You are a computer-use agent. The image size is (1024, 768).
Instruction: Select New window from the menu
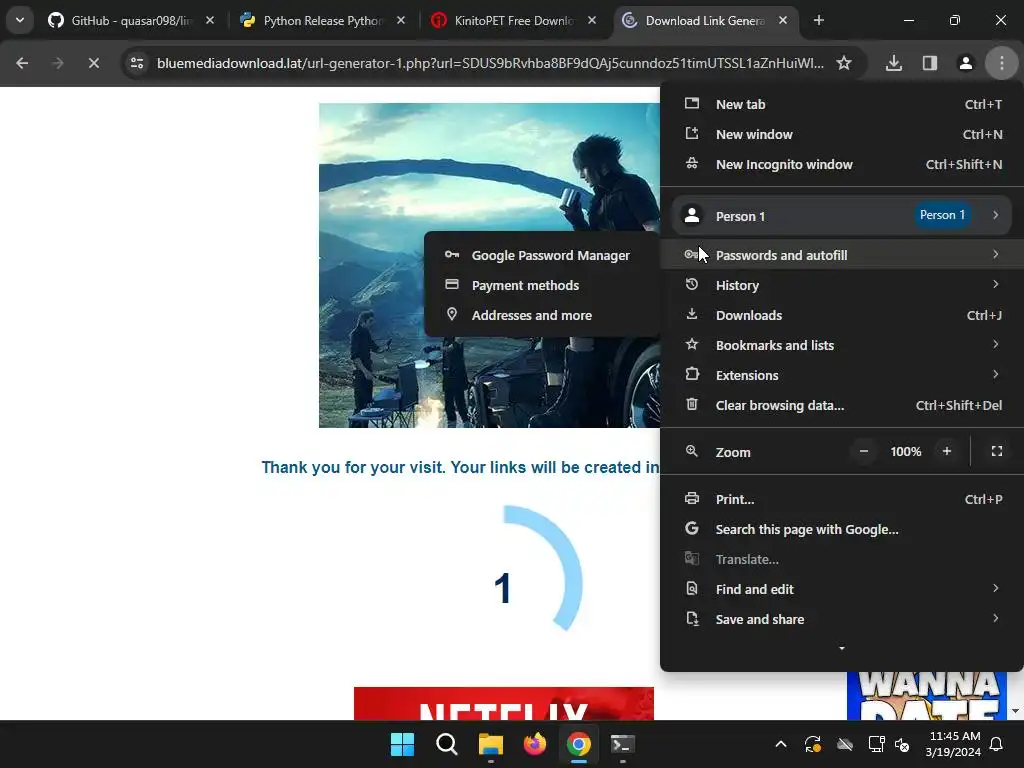tap(842, 135)
